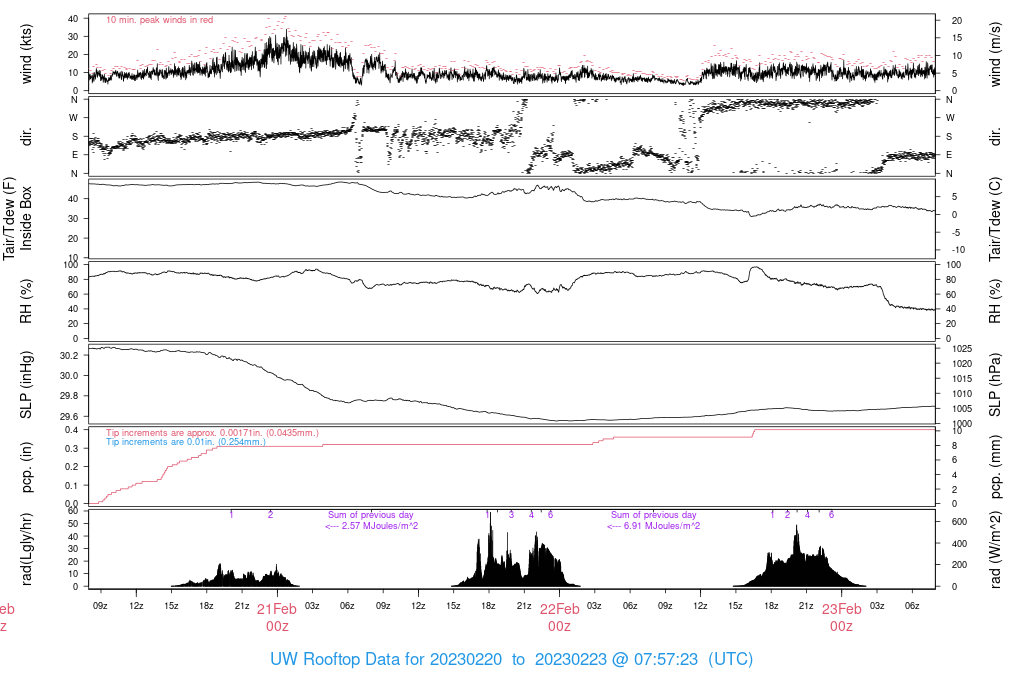1024x700 pixels.
Task: Select the "23Feb" date label
Action: (842, 609)
